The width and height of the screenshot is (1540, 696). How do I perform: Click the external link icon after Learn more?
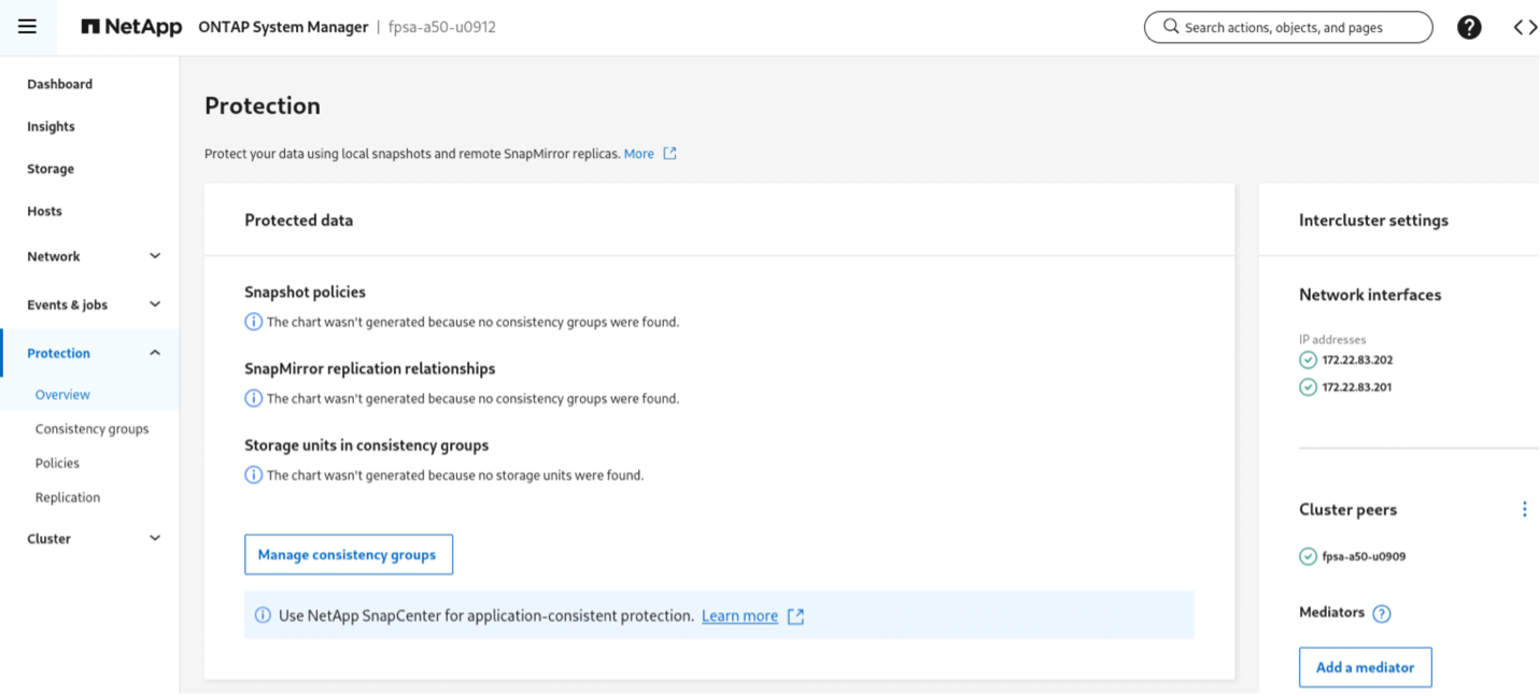[x=796, y=616]
